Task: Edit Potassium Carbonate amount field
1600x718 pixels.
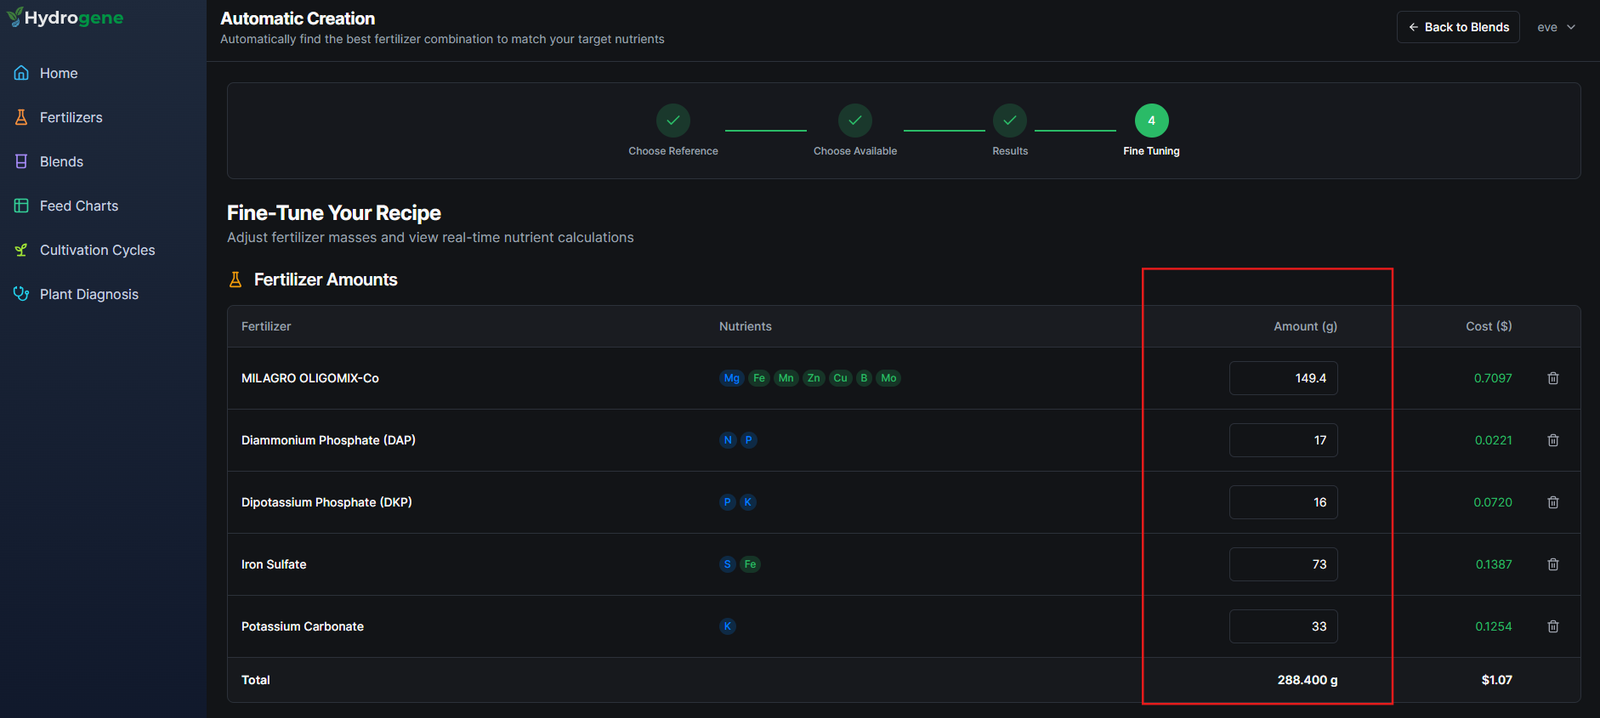Action: (1283, 626)
